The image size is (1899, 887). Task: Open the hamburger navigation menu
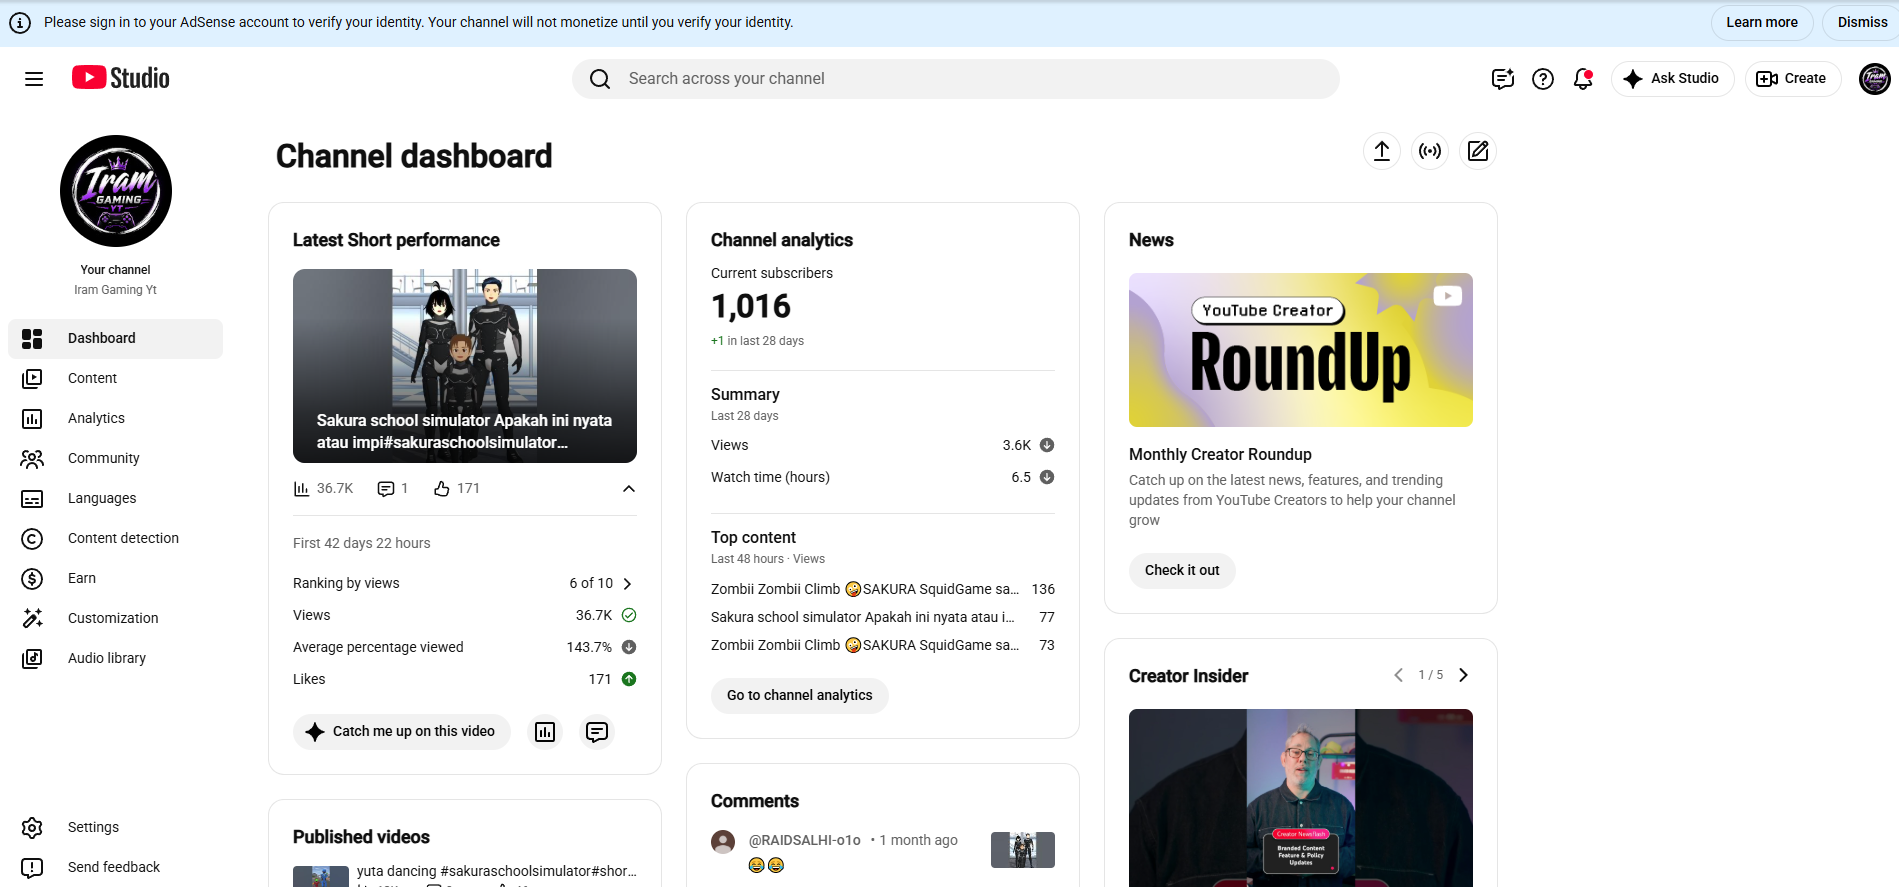(x=34, y=79)
